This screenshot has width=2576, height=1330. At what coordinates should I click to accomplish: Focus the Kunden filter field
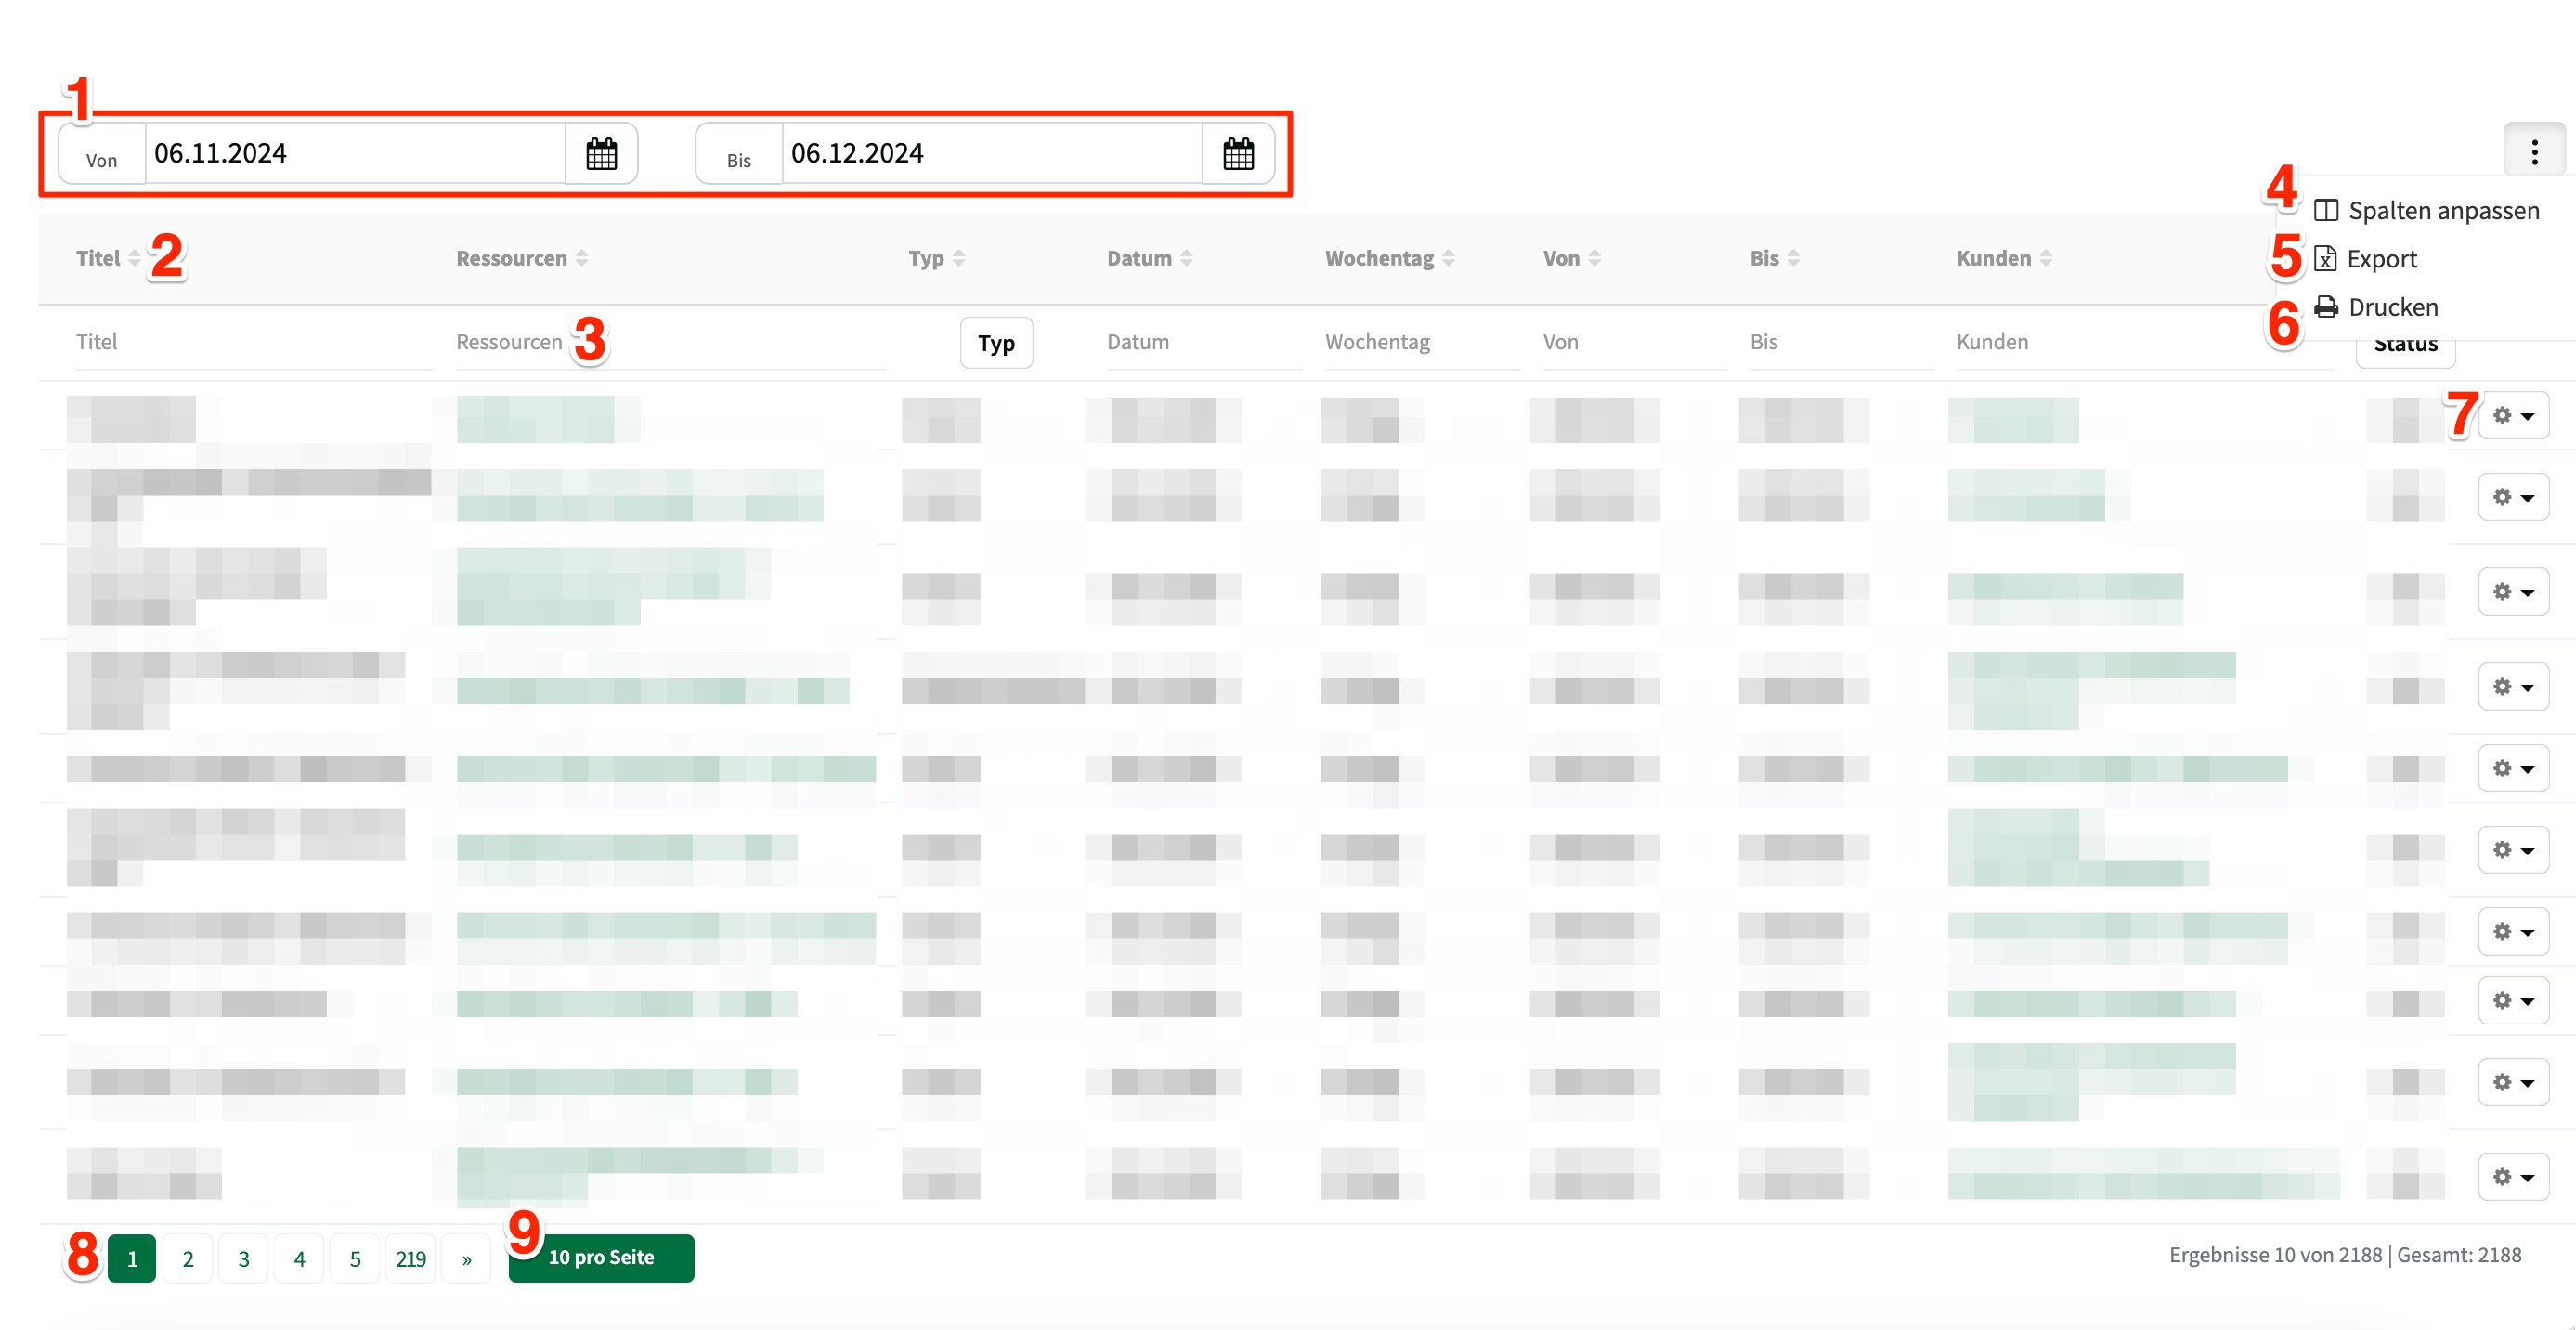[x=2144, y=343]
